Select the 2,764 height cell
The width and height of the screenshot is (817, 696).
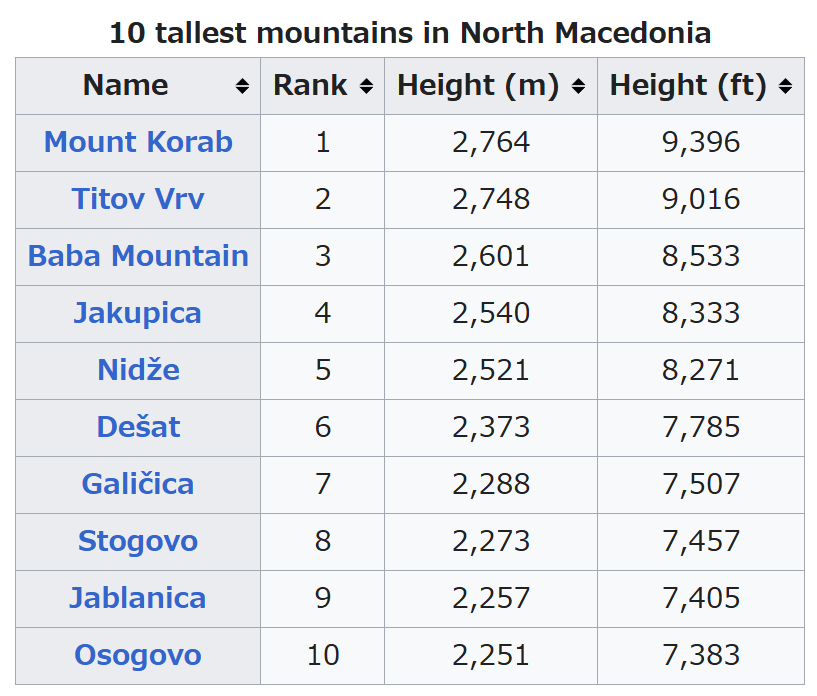point(491,142)
